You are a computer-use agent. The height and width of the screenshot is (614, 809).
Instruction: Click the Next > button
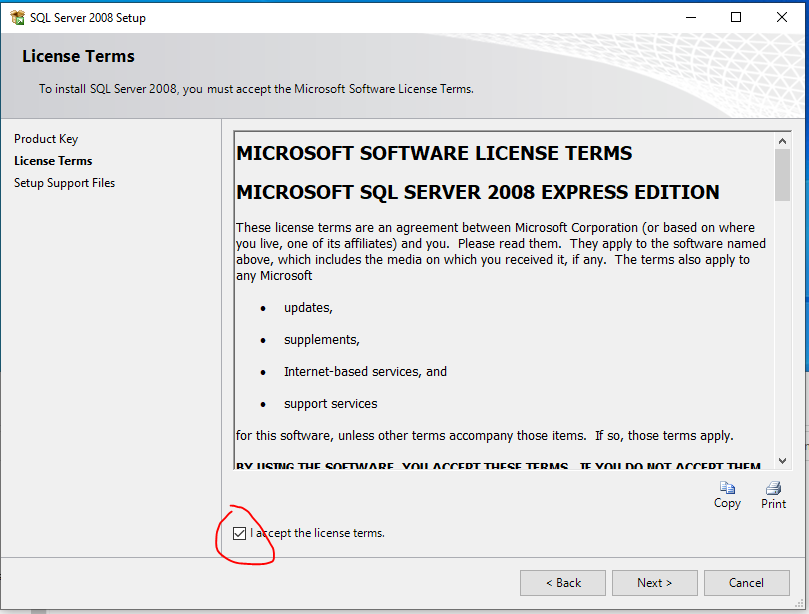654,583
